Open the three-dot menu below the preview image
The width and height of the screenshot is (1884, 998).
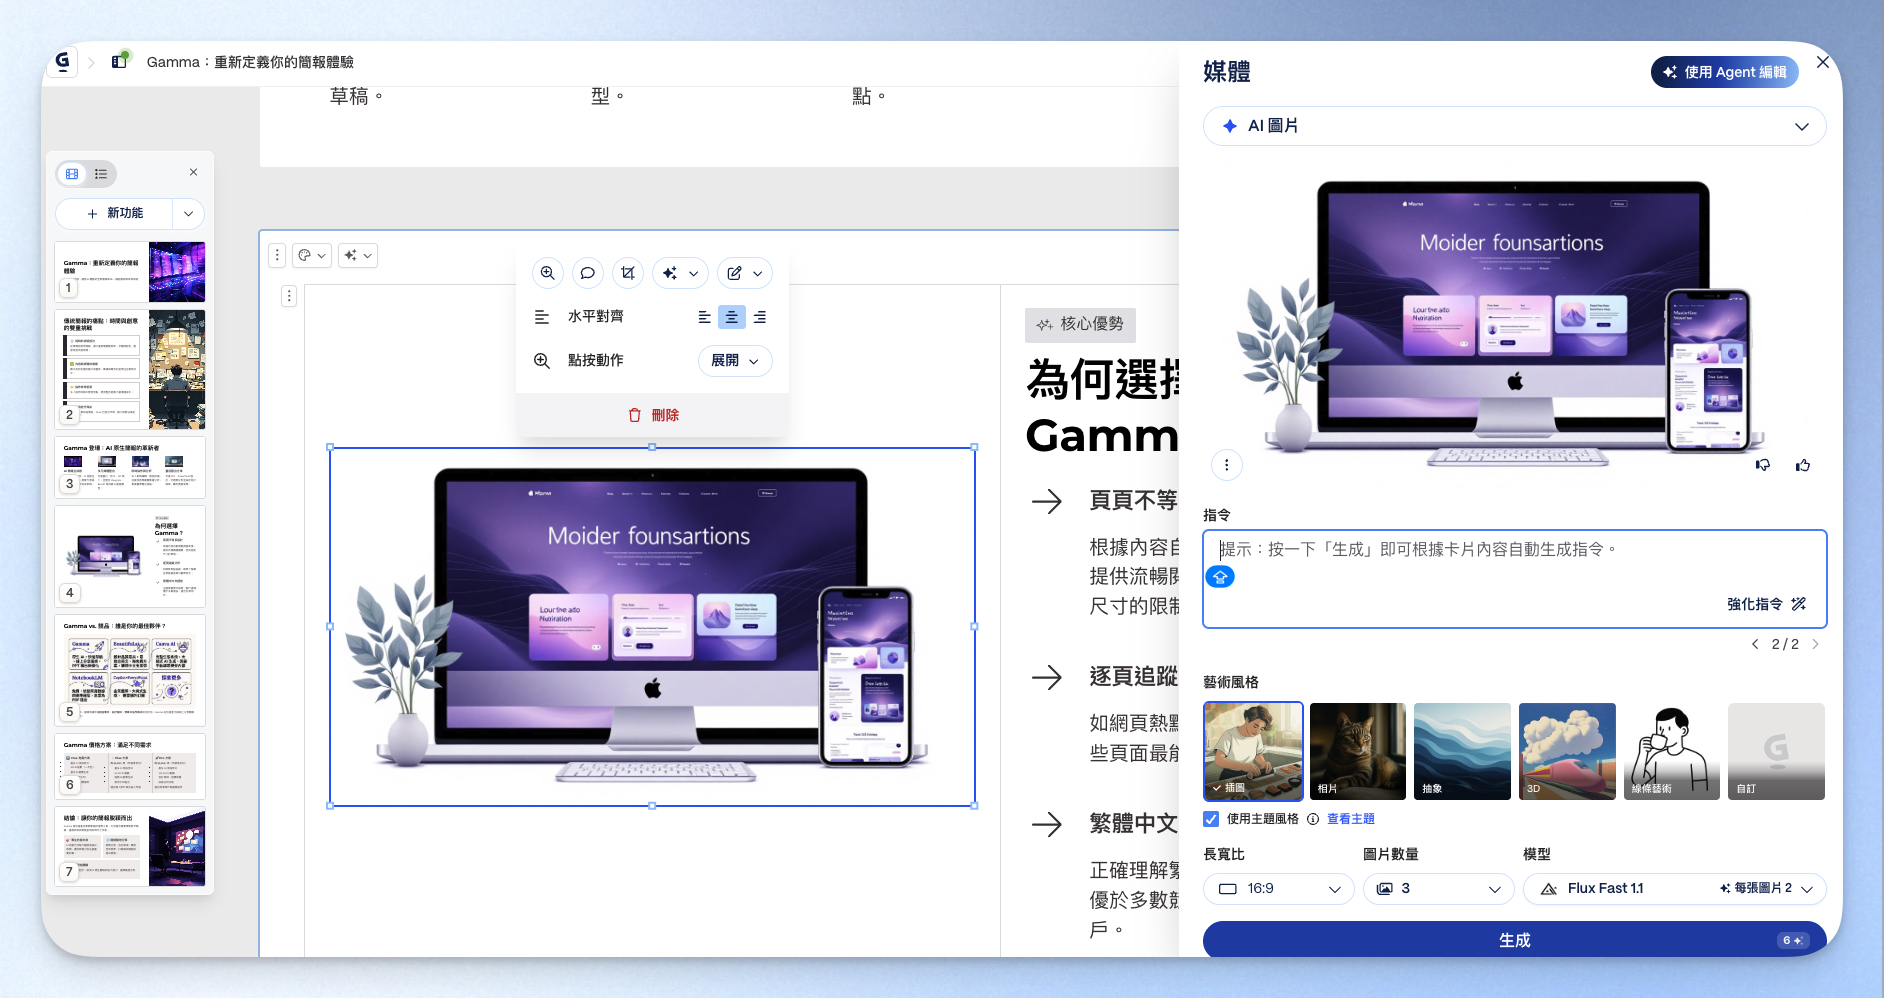point(1227,465)
